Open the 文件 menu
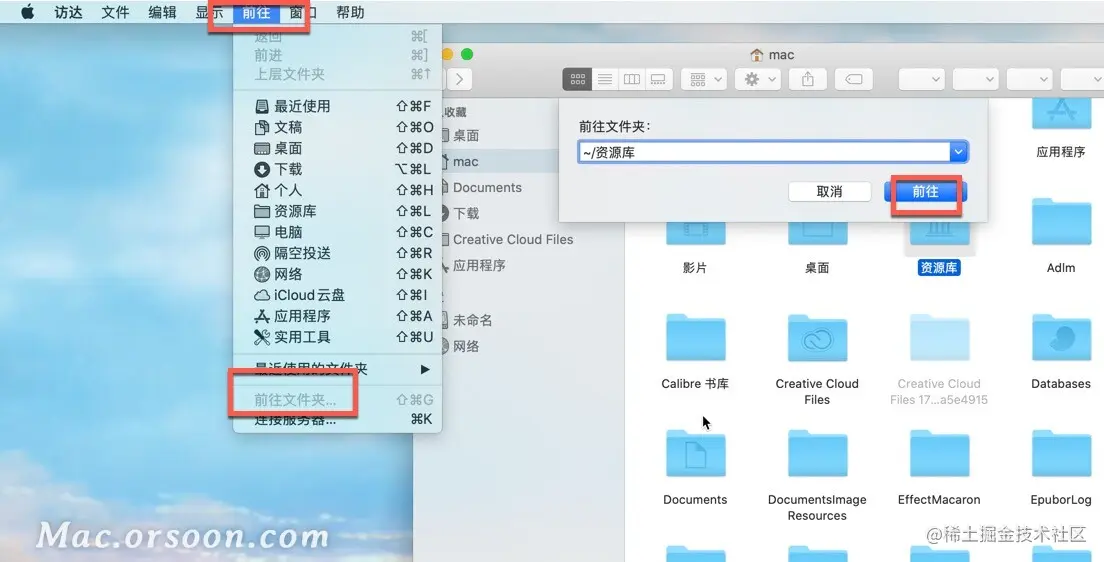 click(115, 12)
